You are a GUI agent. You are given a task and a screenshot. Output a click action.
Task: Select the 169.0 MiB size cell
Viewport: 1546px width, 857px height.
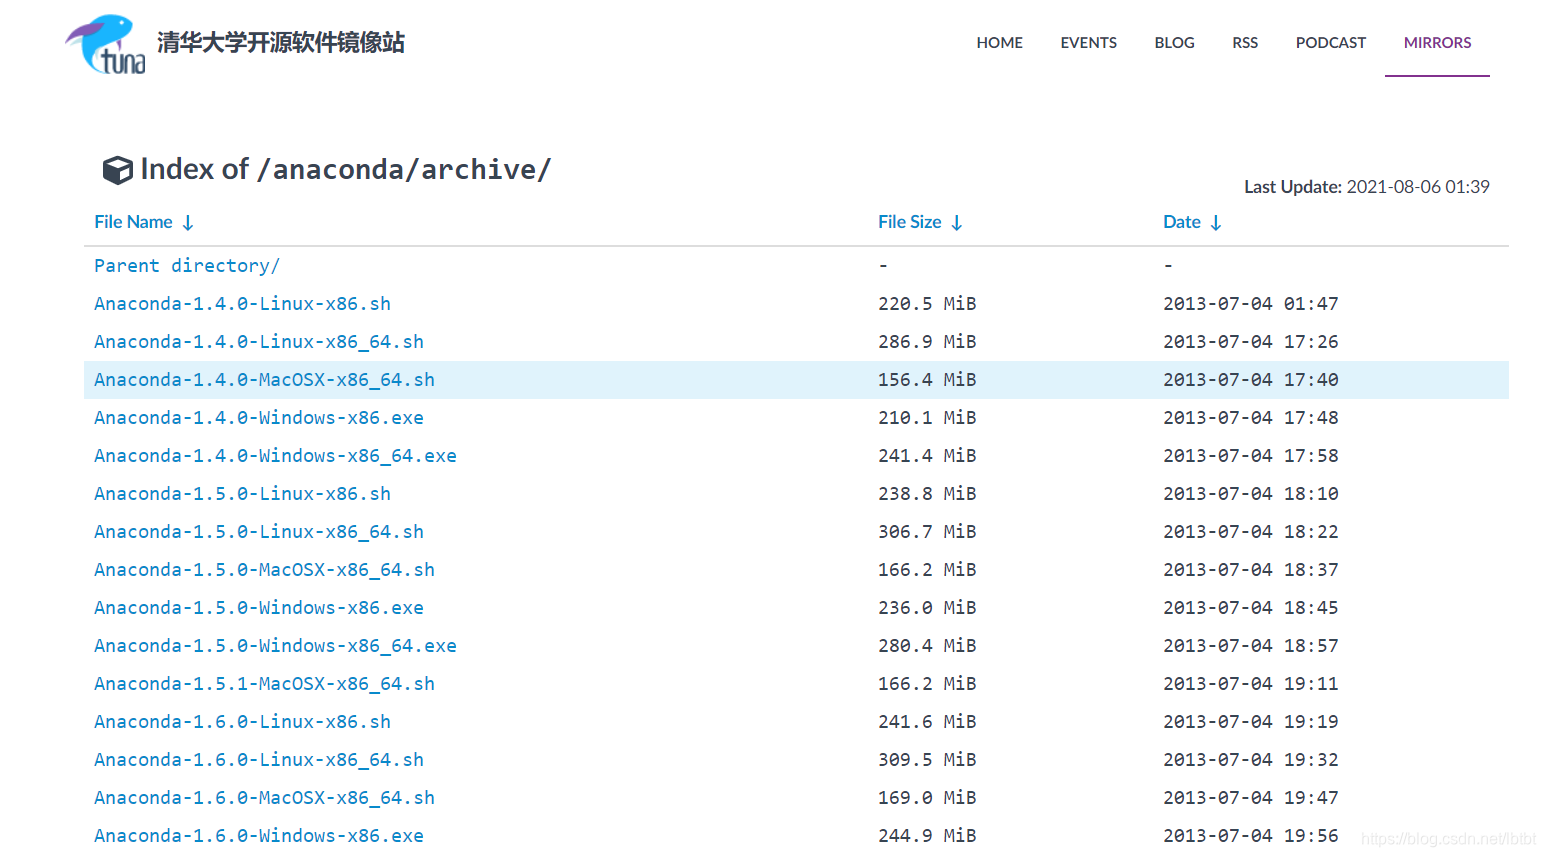click(927, 798)
